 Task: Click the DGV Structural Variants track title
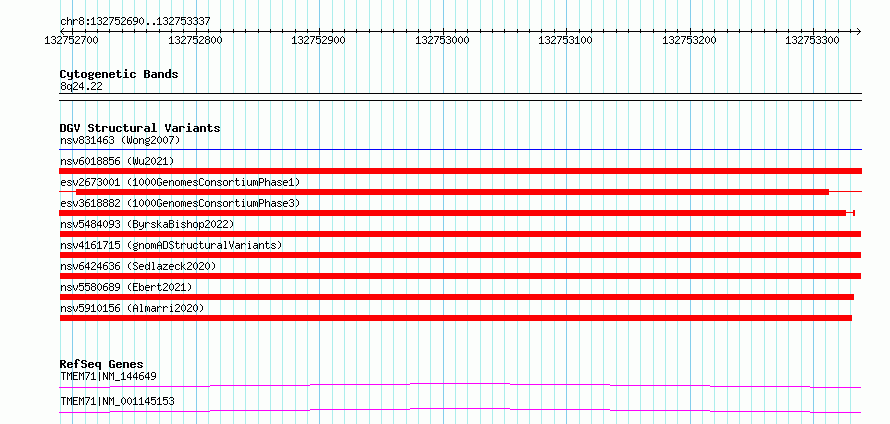point(140,128)
